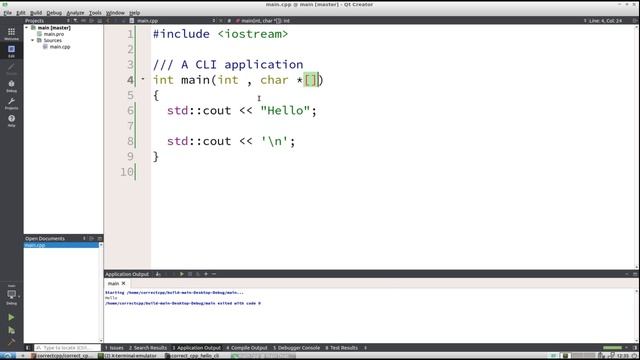Open Debug menu
The height and width of the screenshot is (360, 640).
click(x=54, y=13)
